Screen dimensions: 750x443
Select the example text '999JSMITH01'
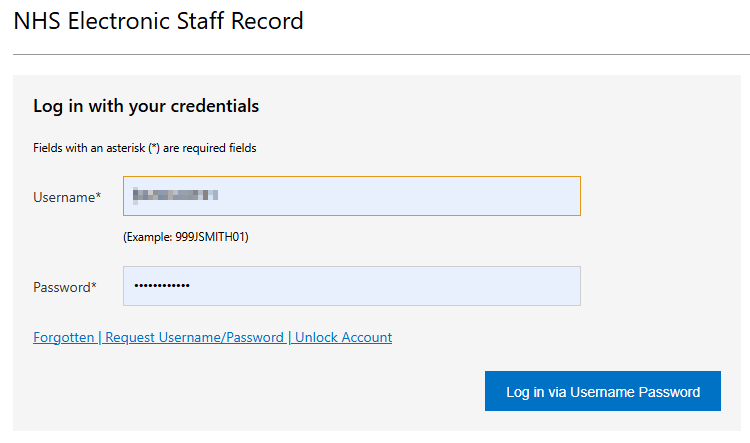coord(210,237)
